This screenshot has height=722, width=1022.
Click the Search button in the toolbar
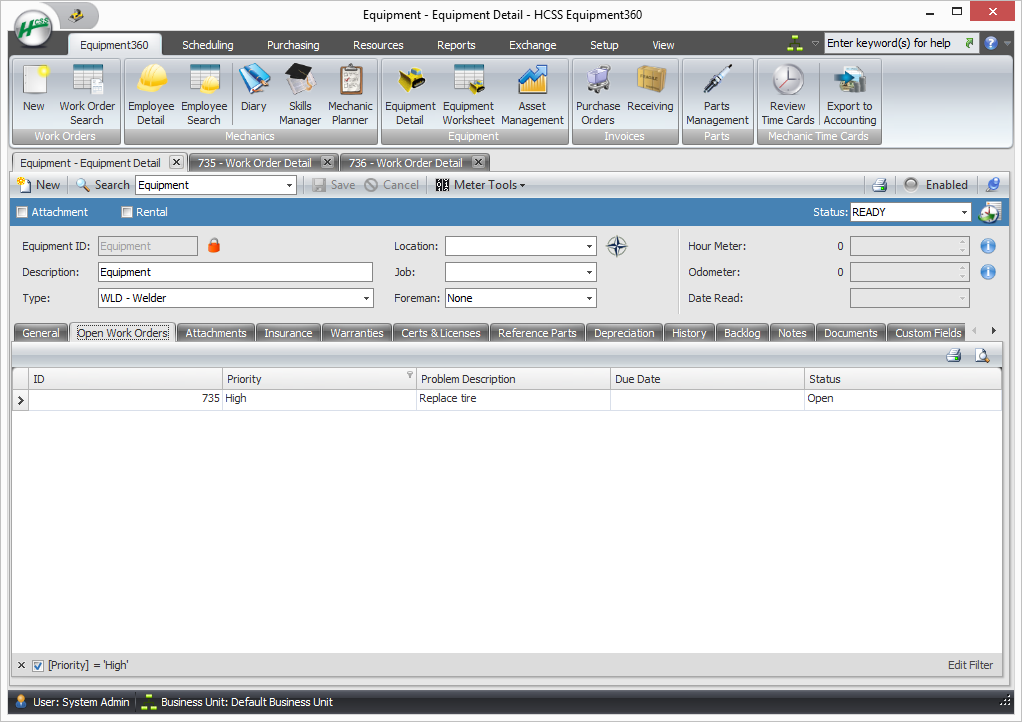coord(103,185)
